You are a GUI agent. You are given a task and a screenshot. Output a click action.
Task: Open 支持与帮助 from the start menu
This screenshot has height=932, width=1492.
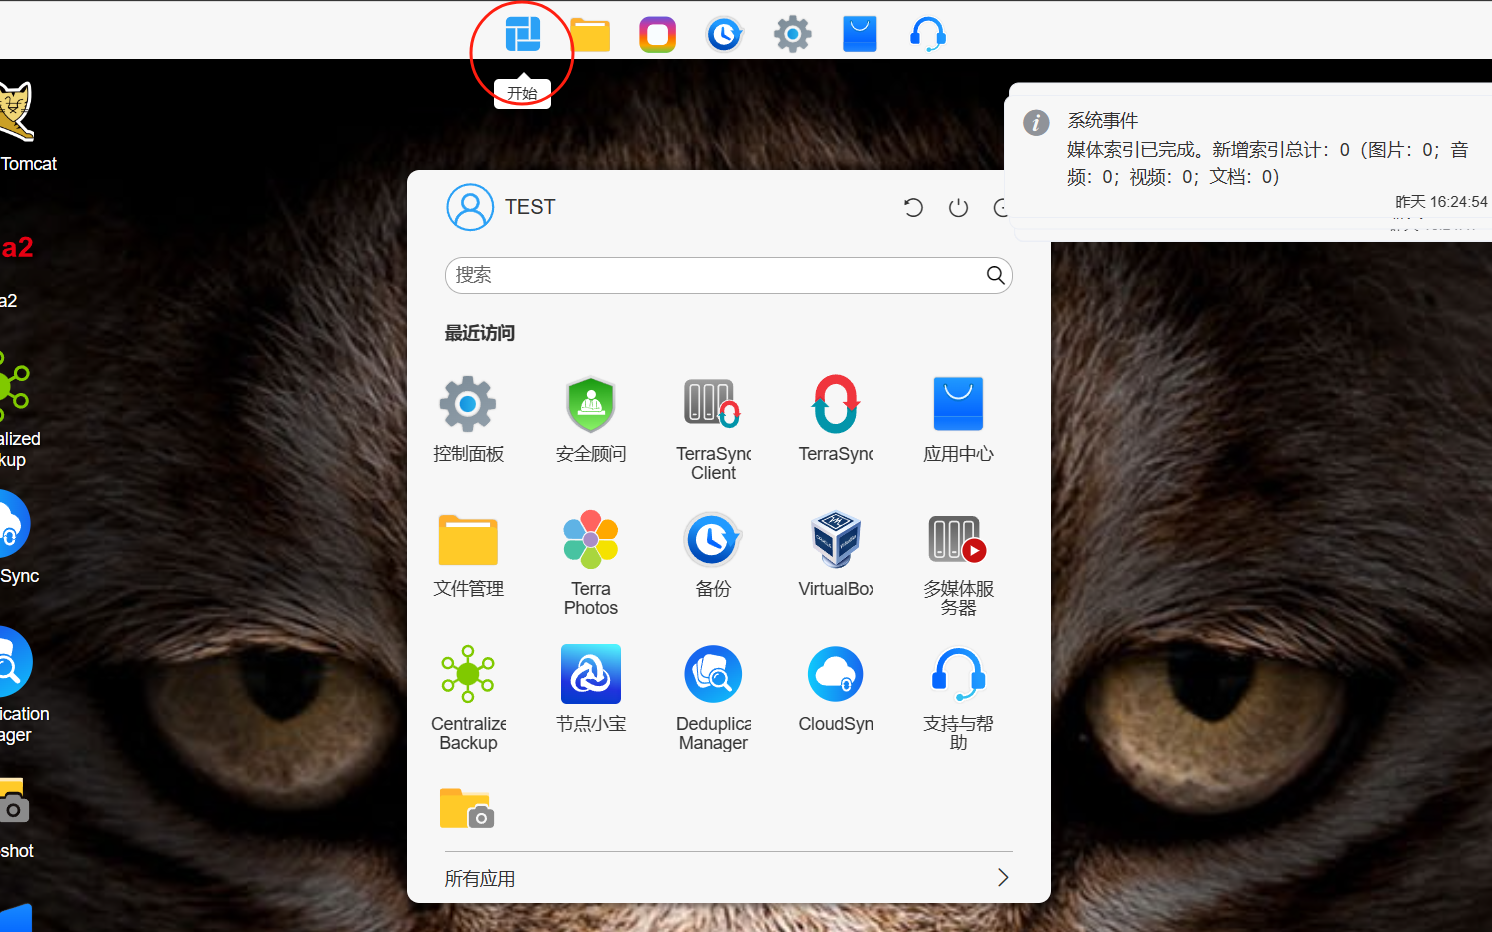point(958,698)
